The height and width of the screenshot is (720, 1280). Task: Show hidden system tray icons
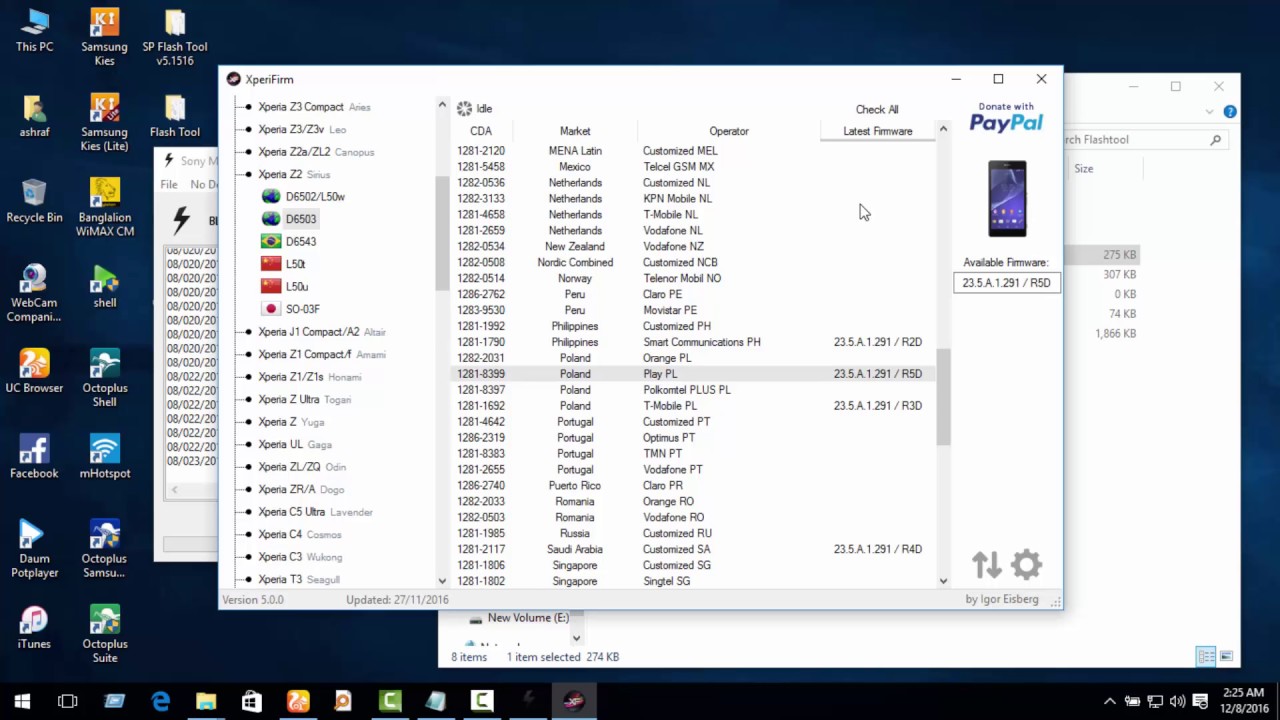click(x=1109, y=701)
